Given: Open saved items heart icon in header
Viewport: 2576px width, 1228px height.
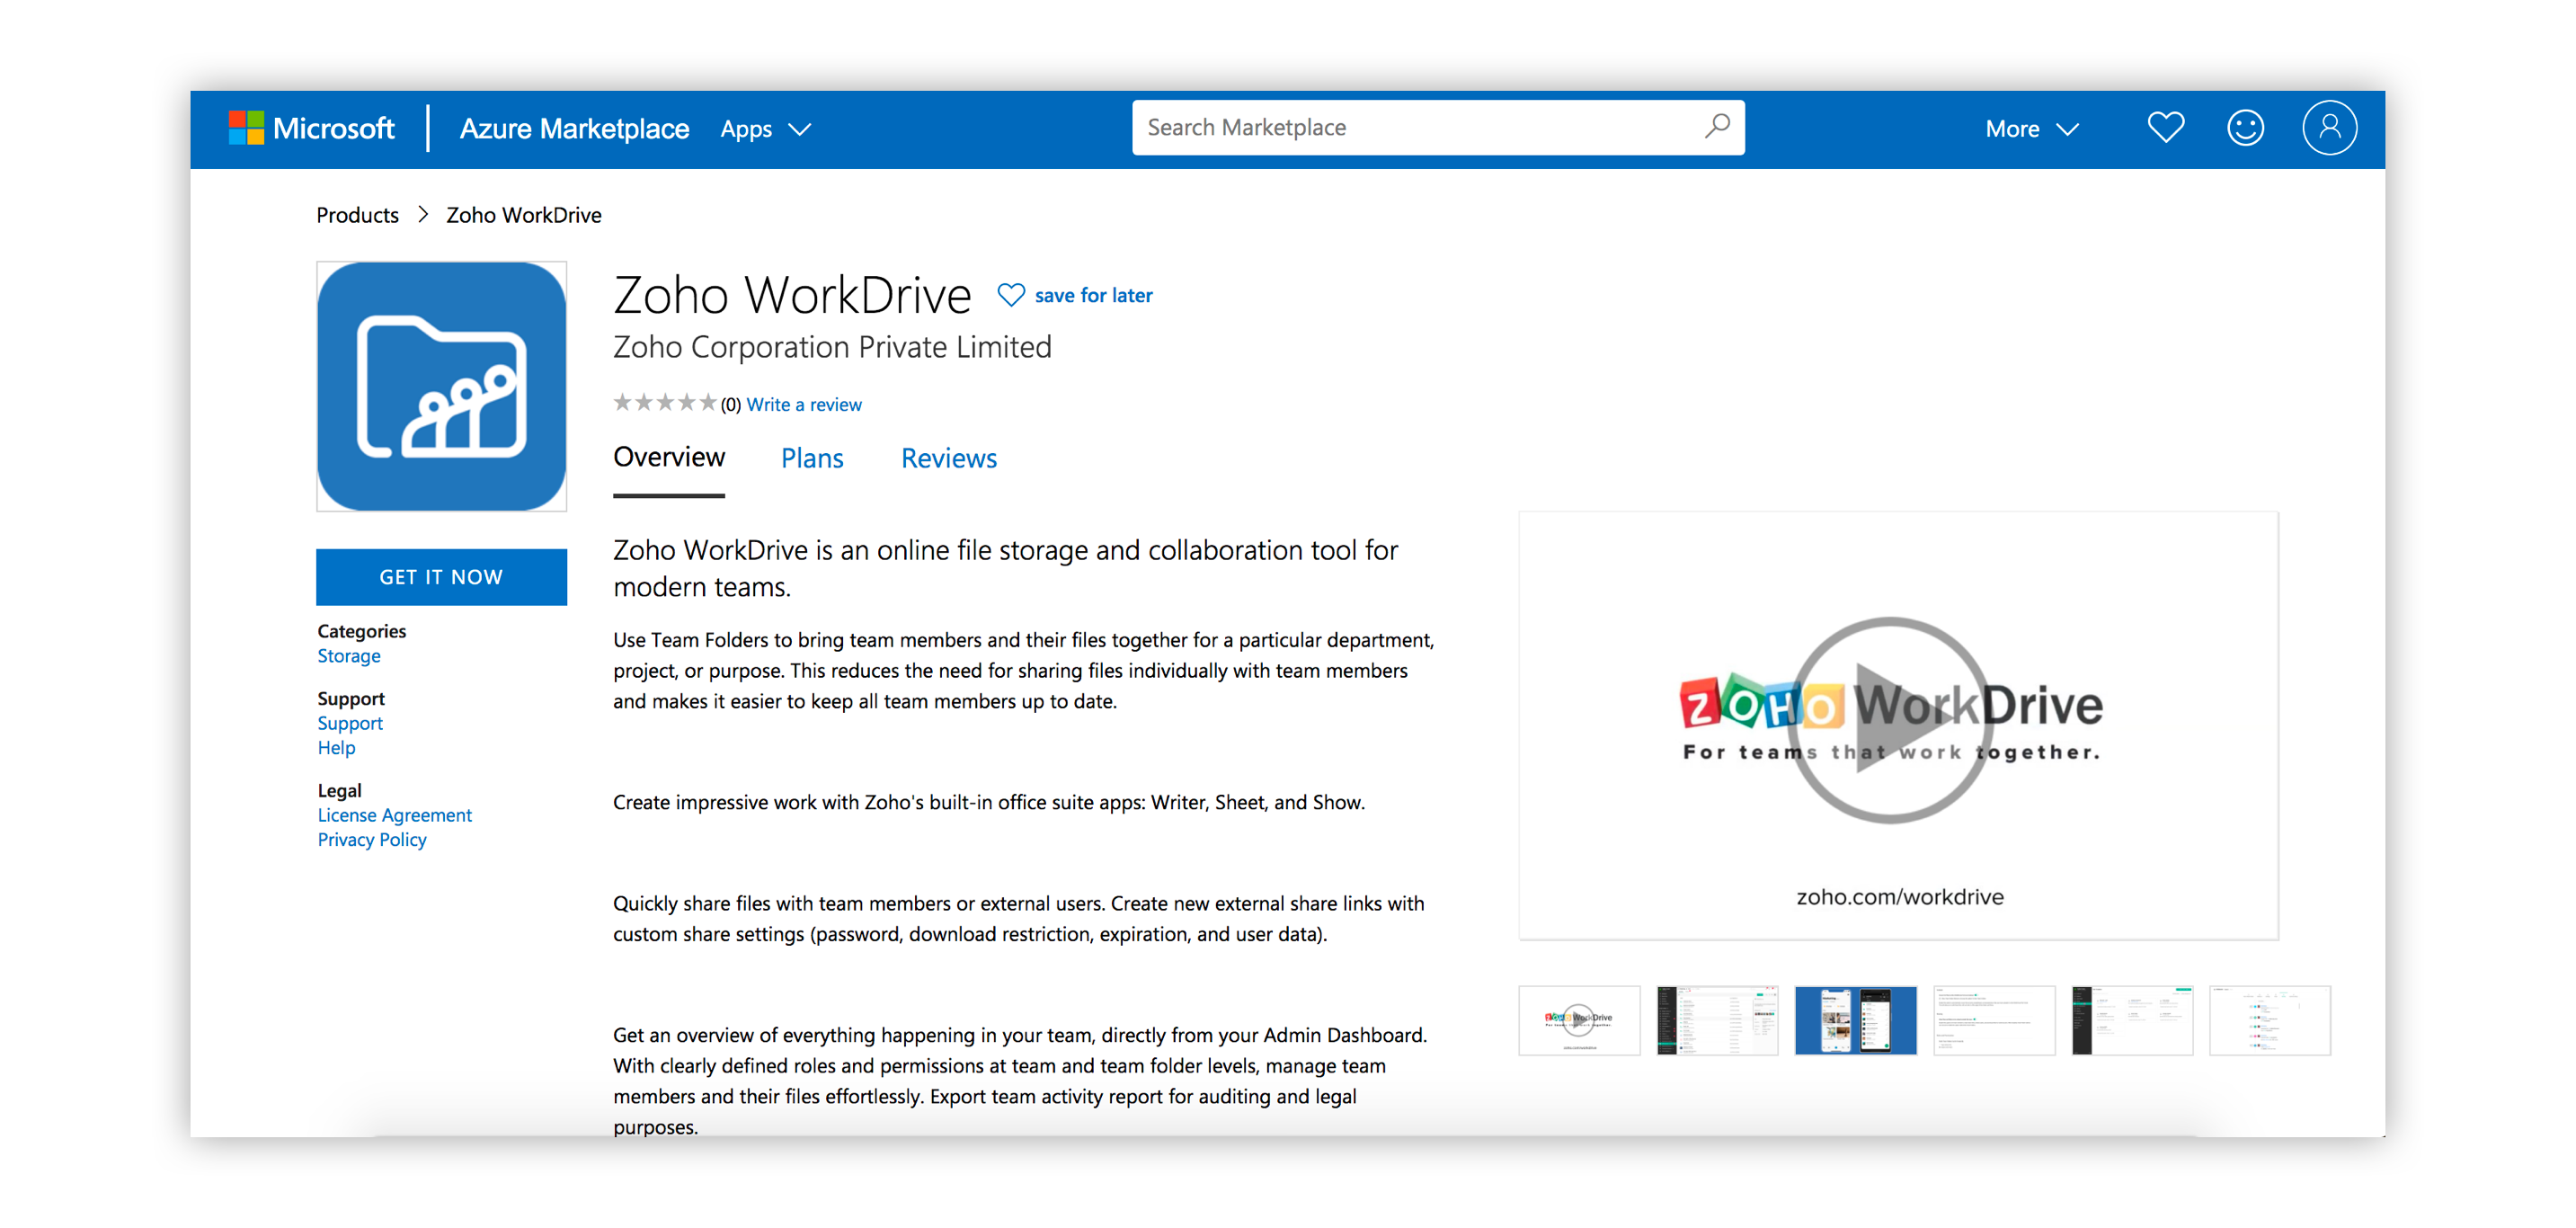Looking at the screenshot, I should [x=2165, y=128].
